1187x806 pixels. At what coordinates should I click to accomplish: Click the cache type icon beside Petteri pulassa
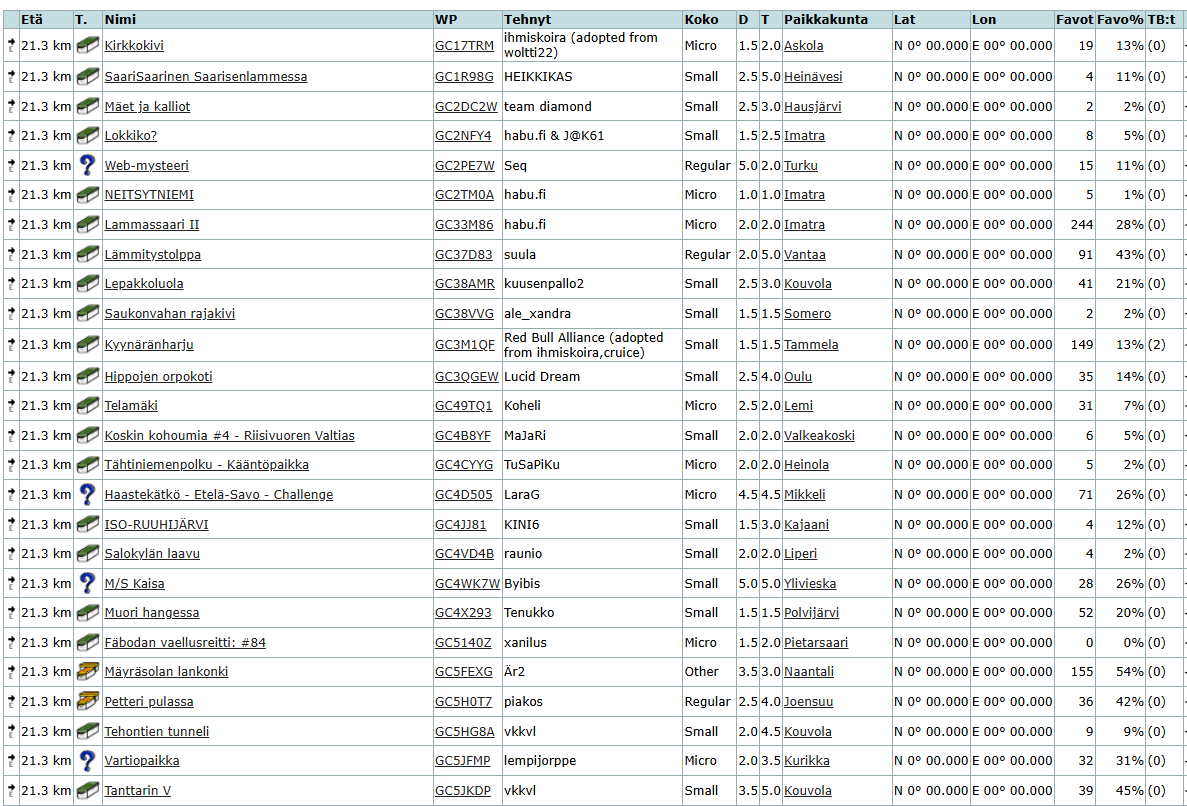pos(87,701)
